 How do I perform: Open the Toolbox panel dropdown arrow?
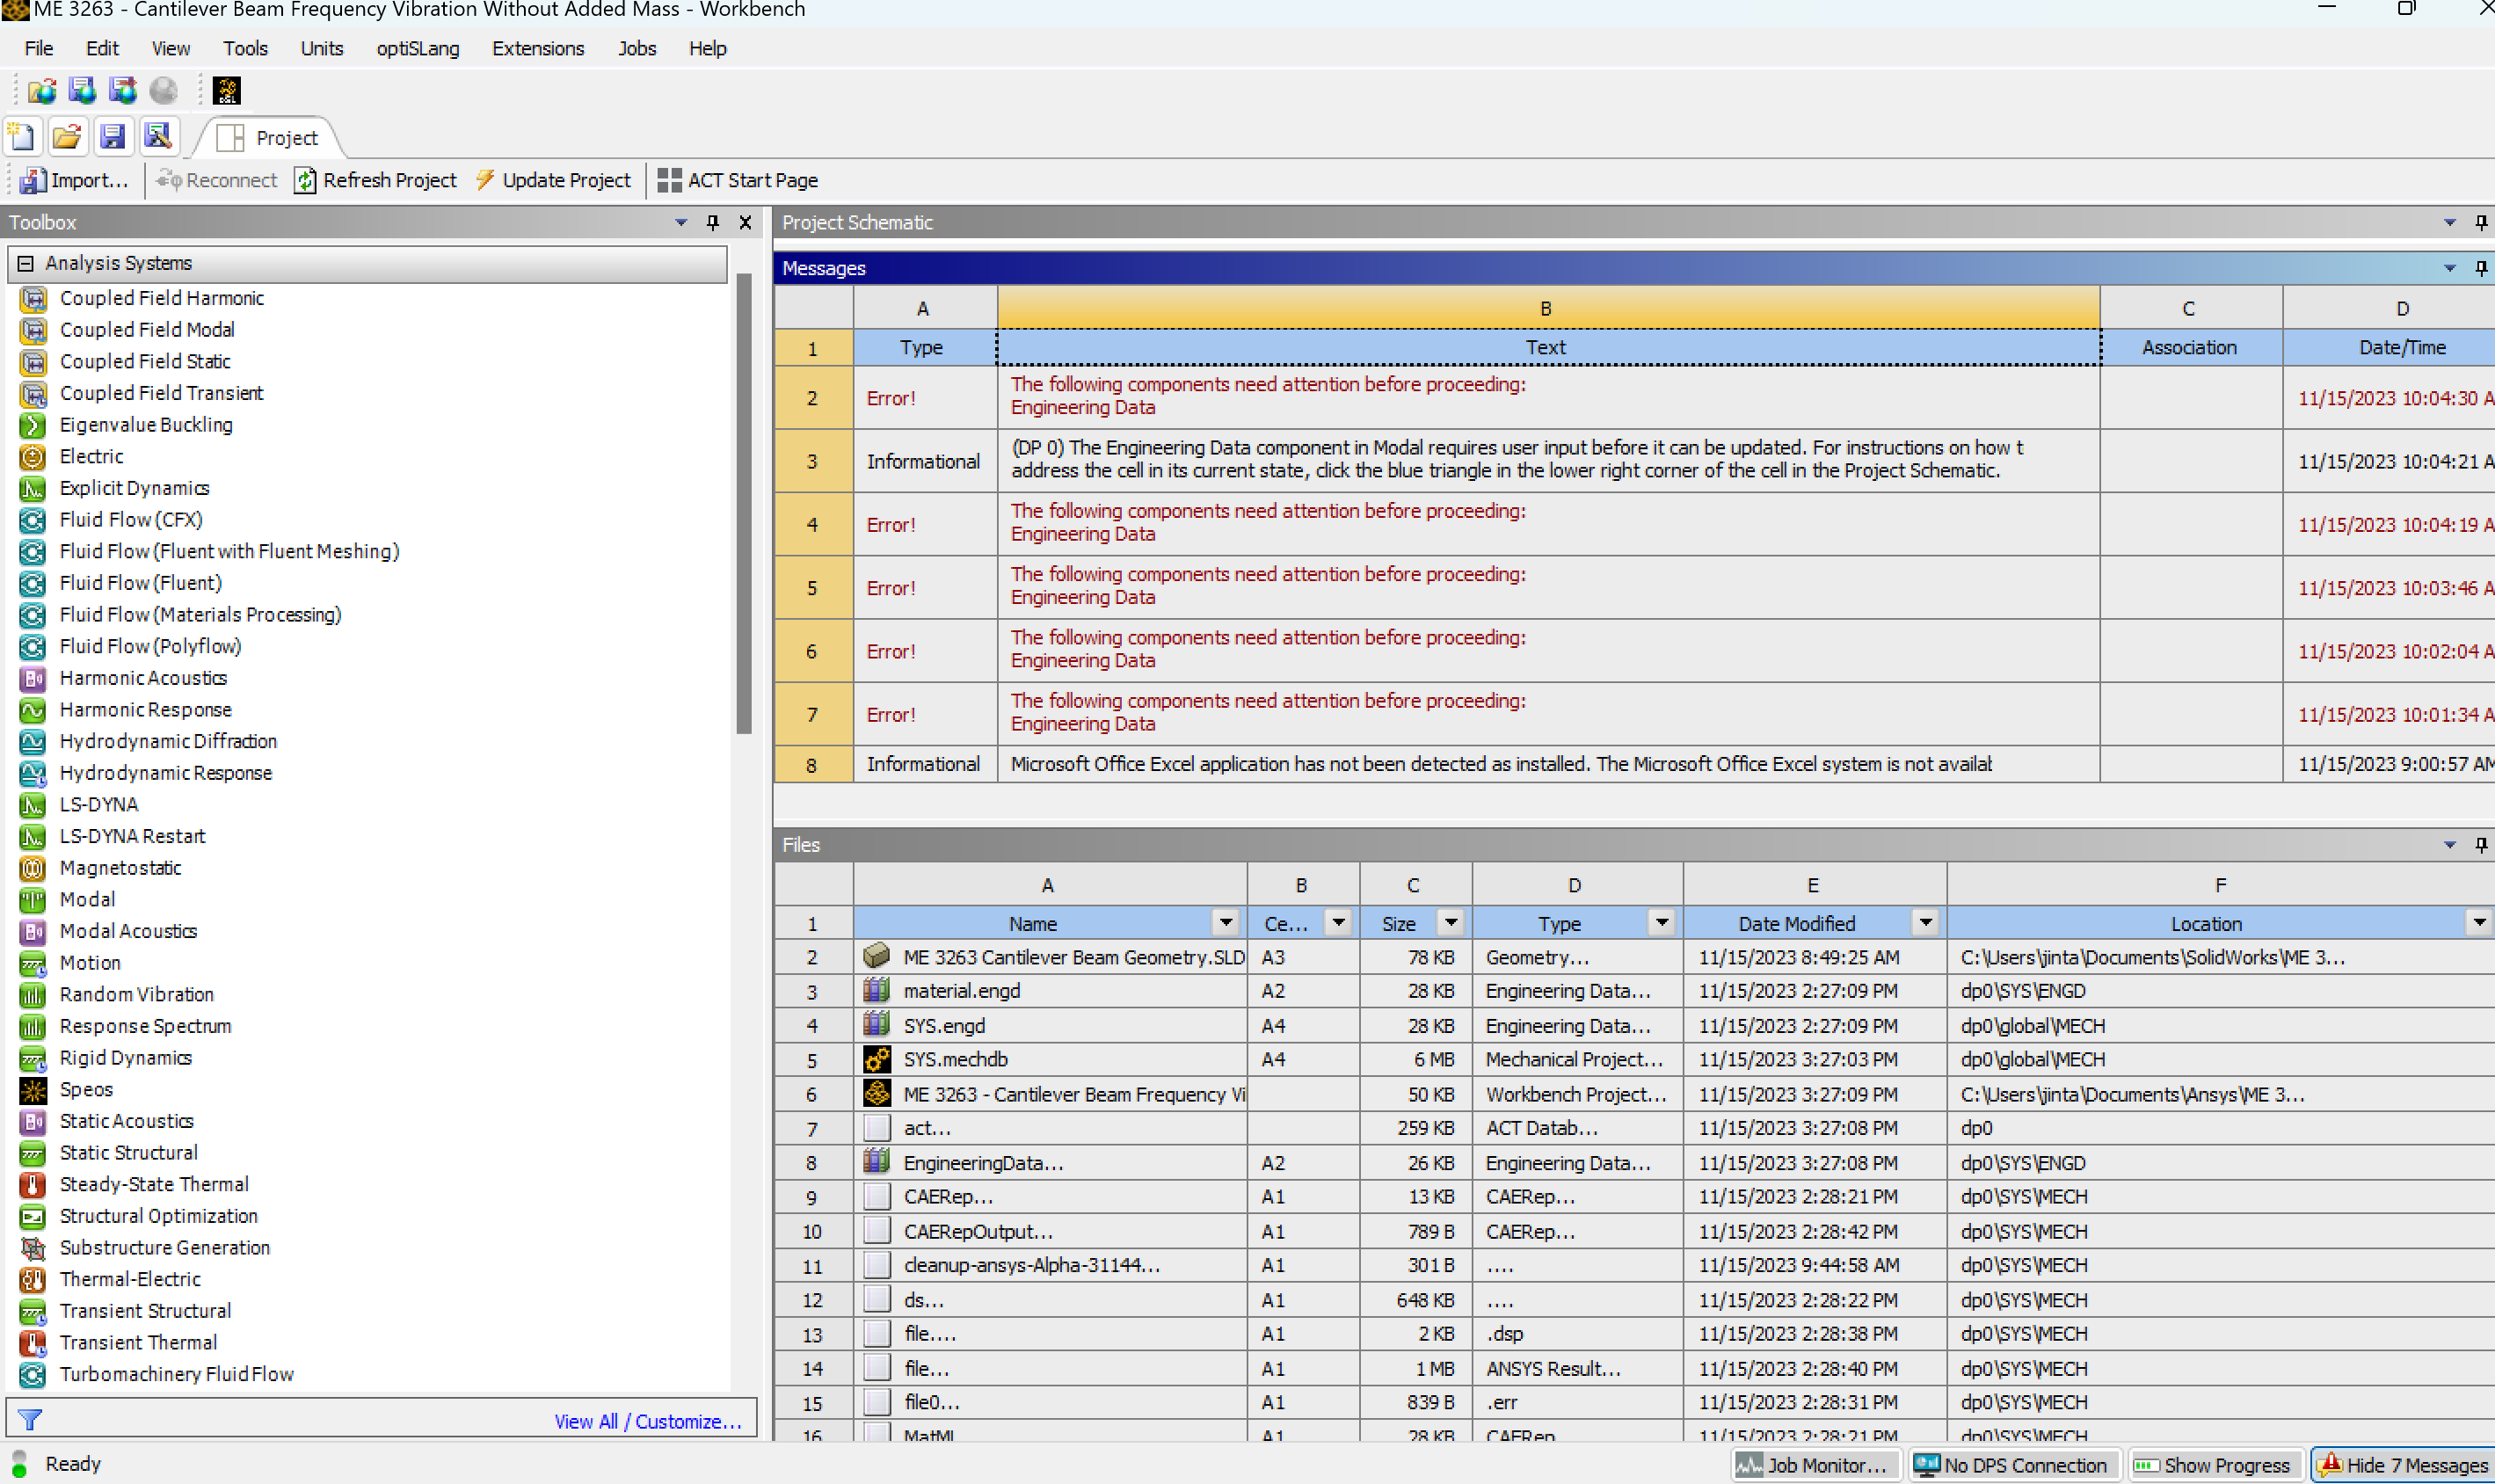click(x=681, y=222)
